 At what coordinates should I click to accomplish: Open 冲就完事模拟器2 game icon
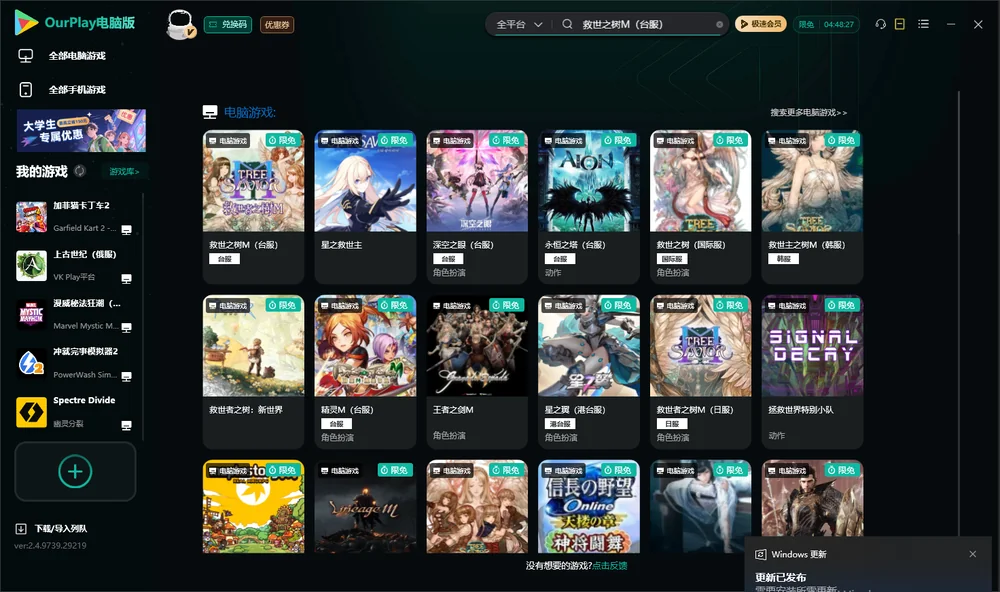(x=31, y=363)
